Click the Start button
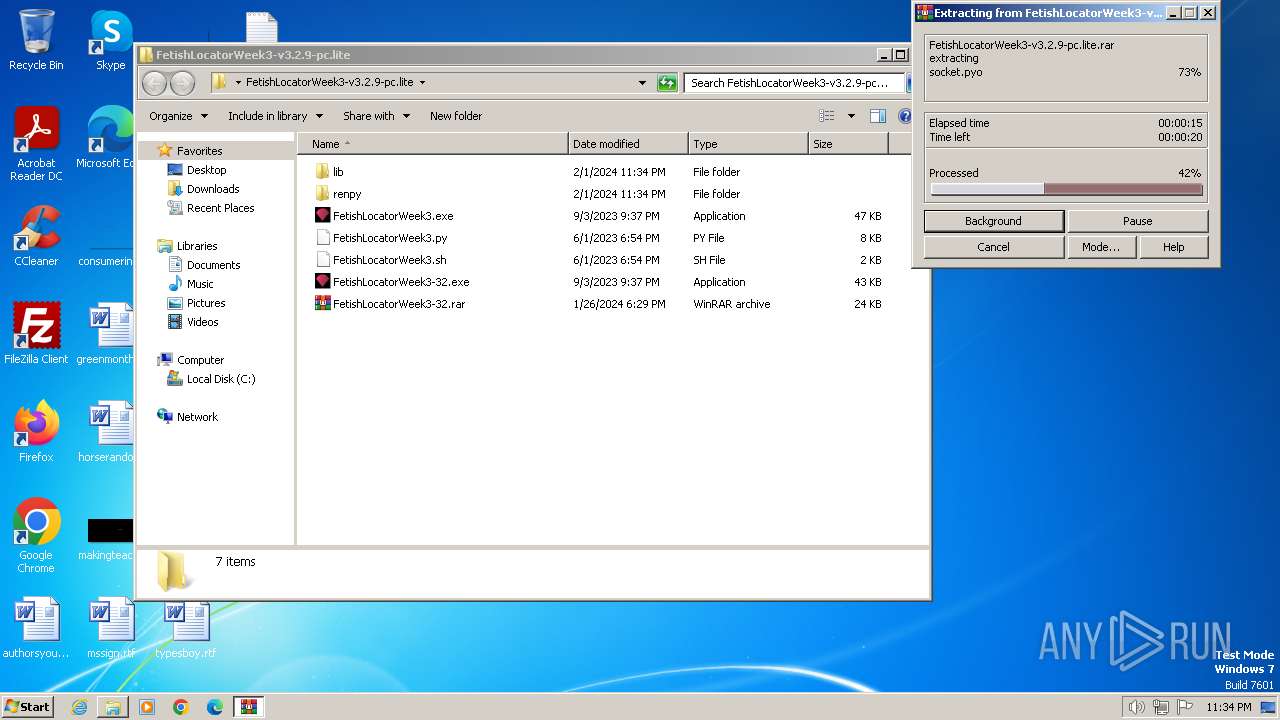Image resolution: width=1280 pixels, height=720 pixels. [28, 707]
